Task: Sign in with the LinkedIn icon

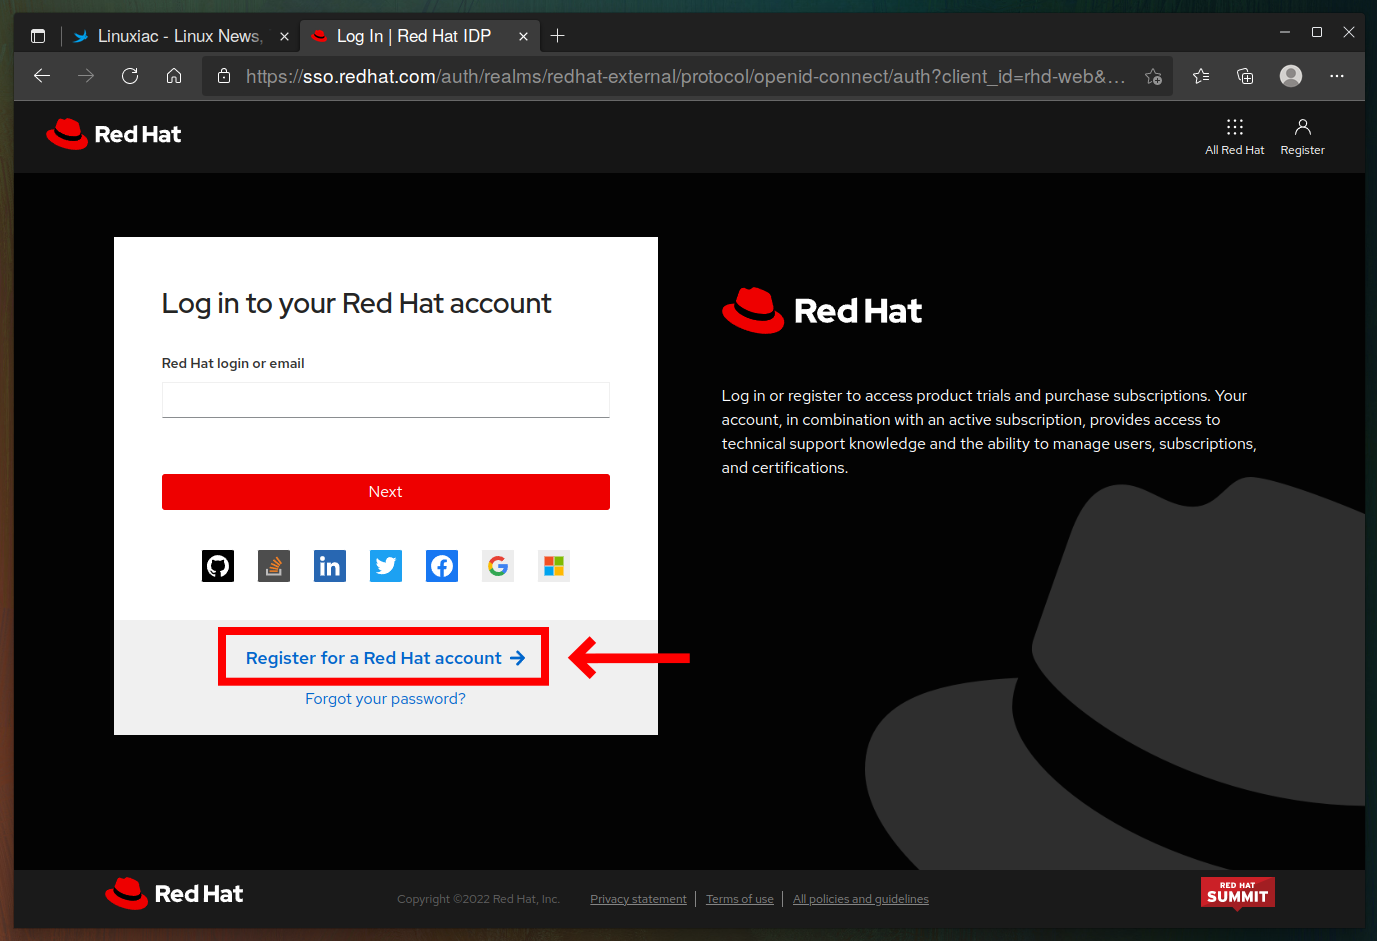Action: coord(330,566)
